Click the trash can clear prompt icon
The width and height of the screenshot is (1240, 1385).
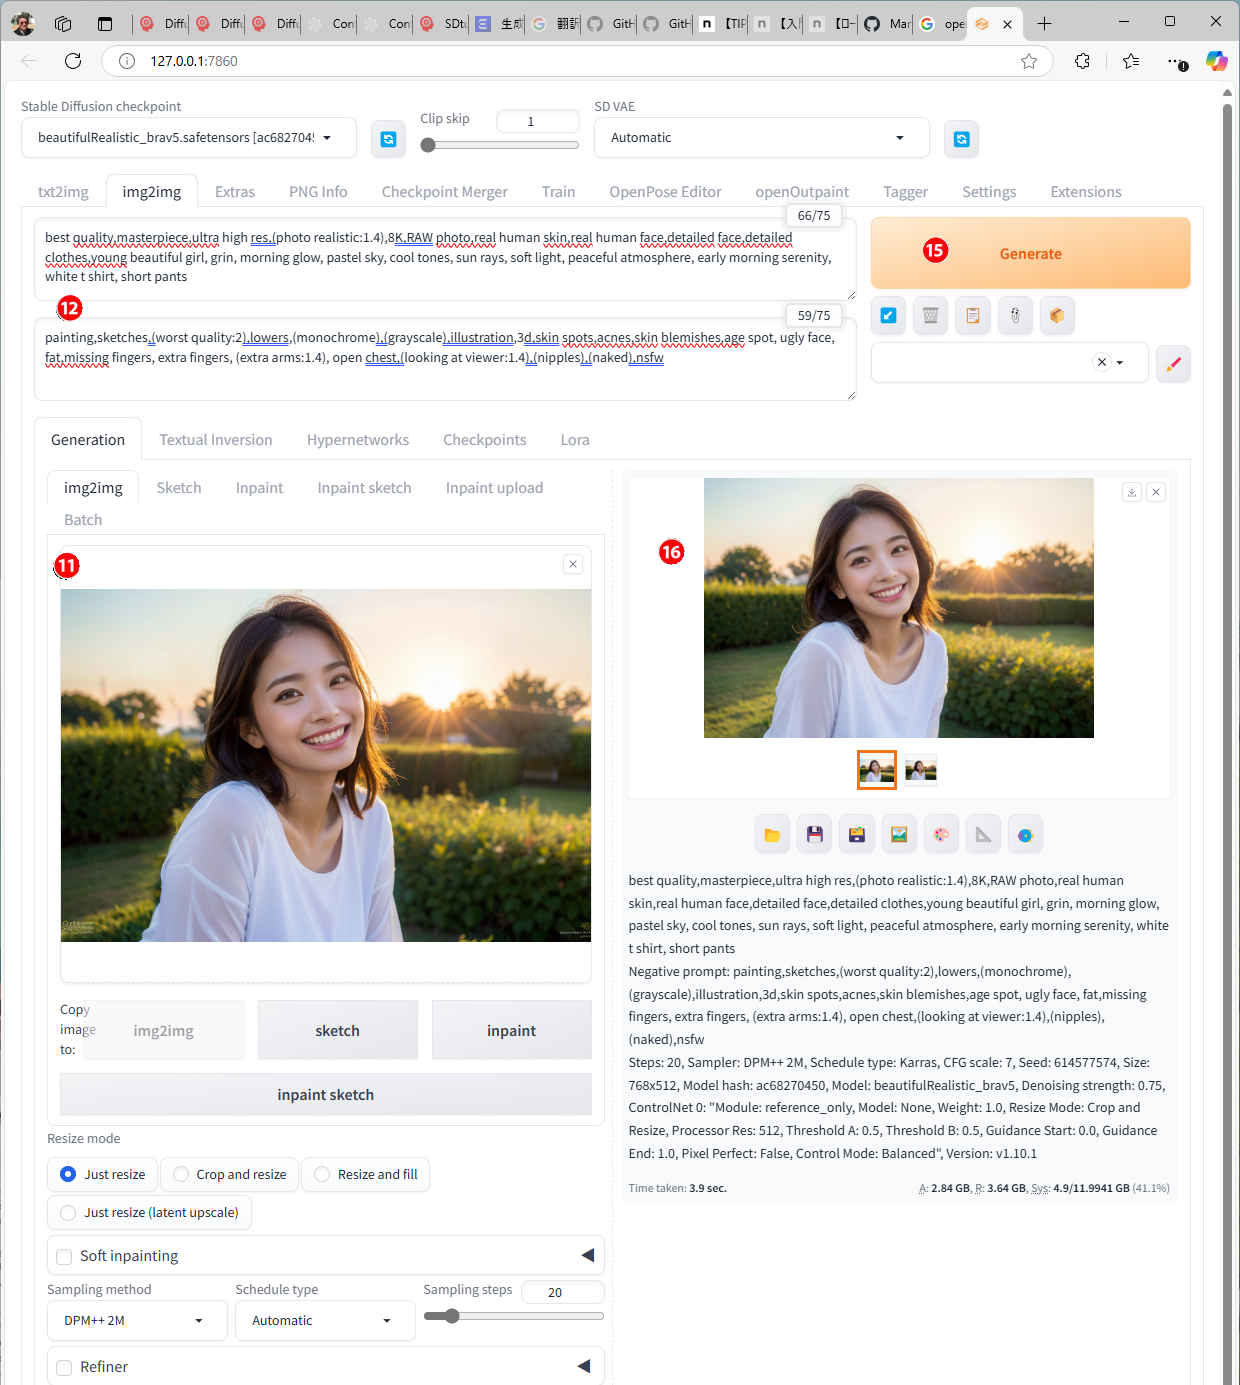click(x=930, y=316)
